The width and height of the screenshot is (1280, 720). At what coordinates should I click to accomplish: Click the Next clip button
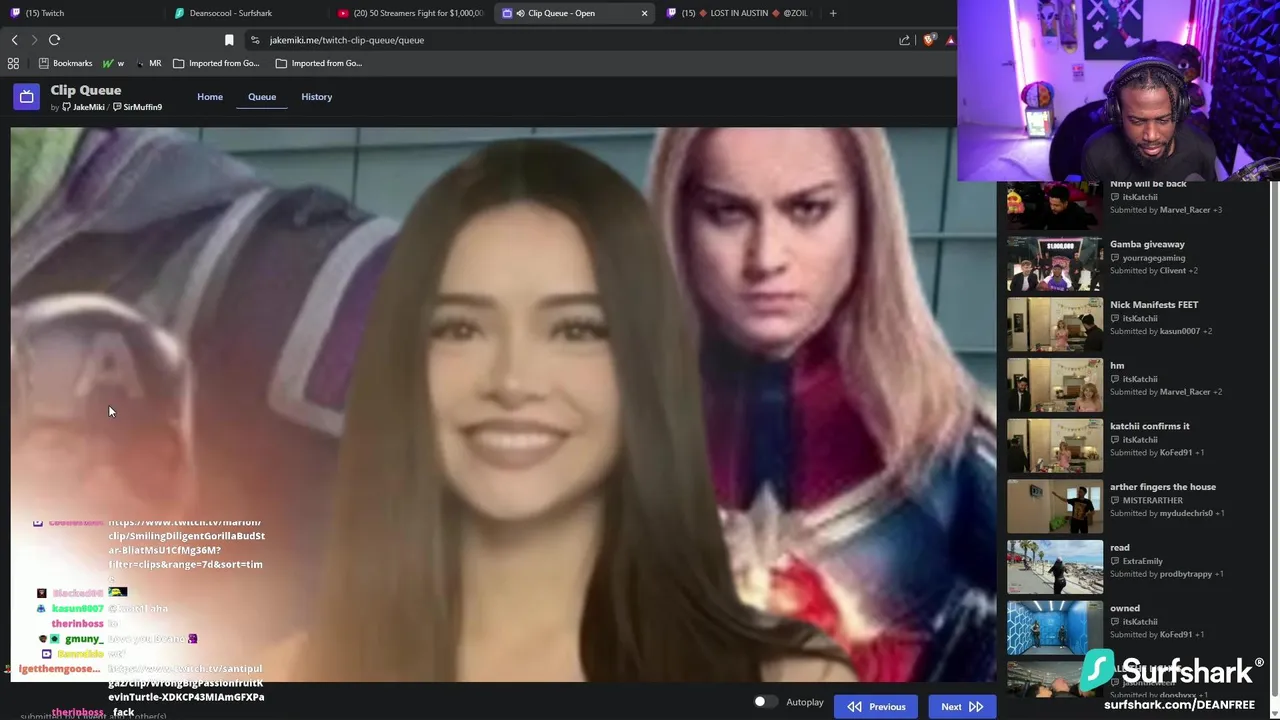click(962, 707)
